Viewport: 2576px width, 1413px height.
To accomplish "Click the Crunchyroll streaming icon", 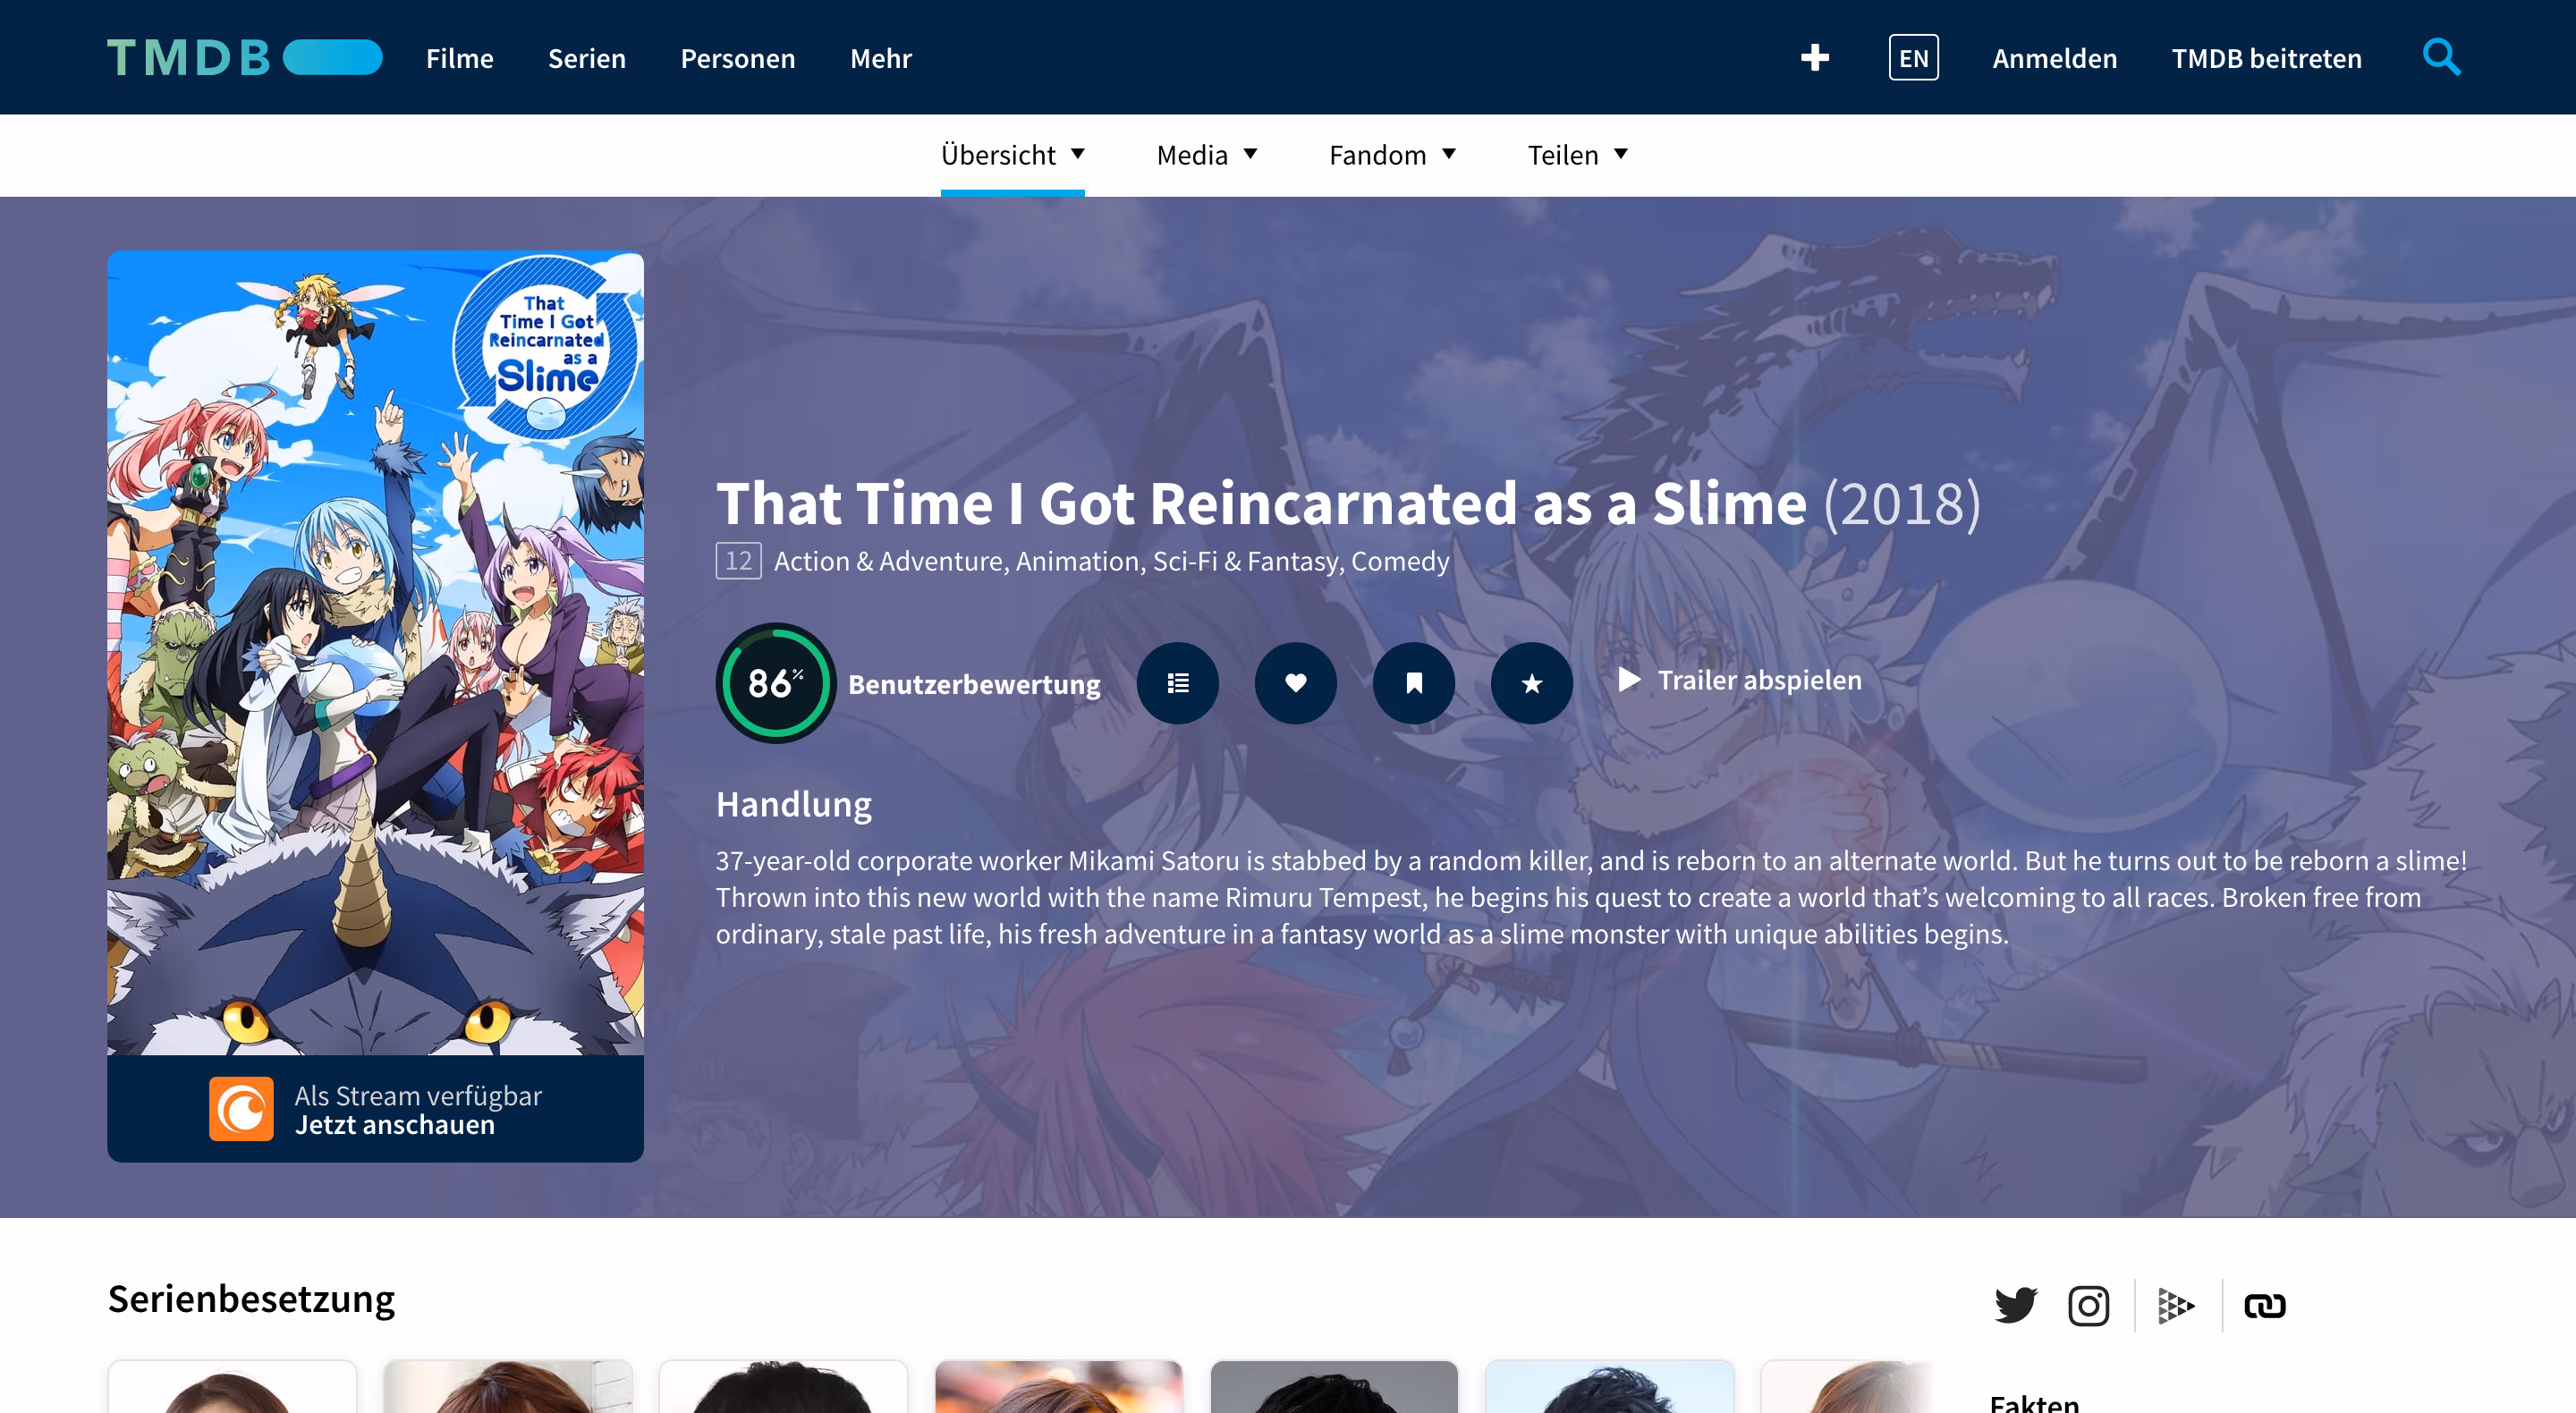I will click(241, 1108).
